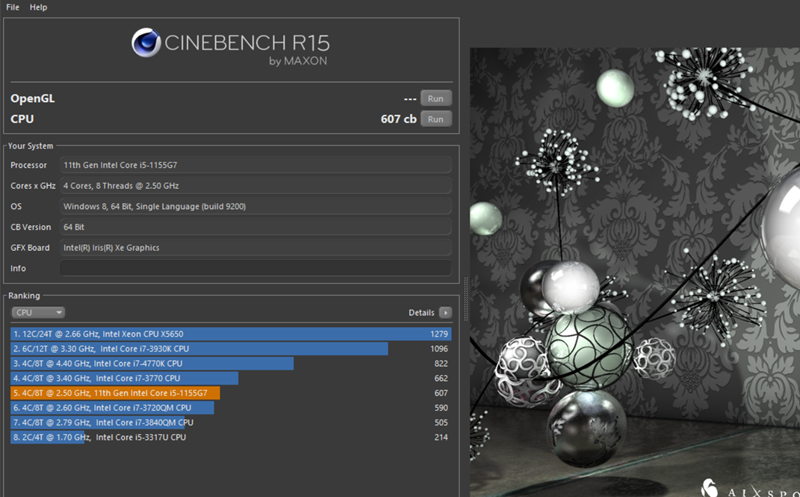This screenshot has height=497, width=800.
Task: Select the i7-3930K ranking bar
Action: pos(199,349)
